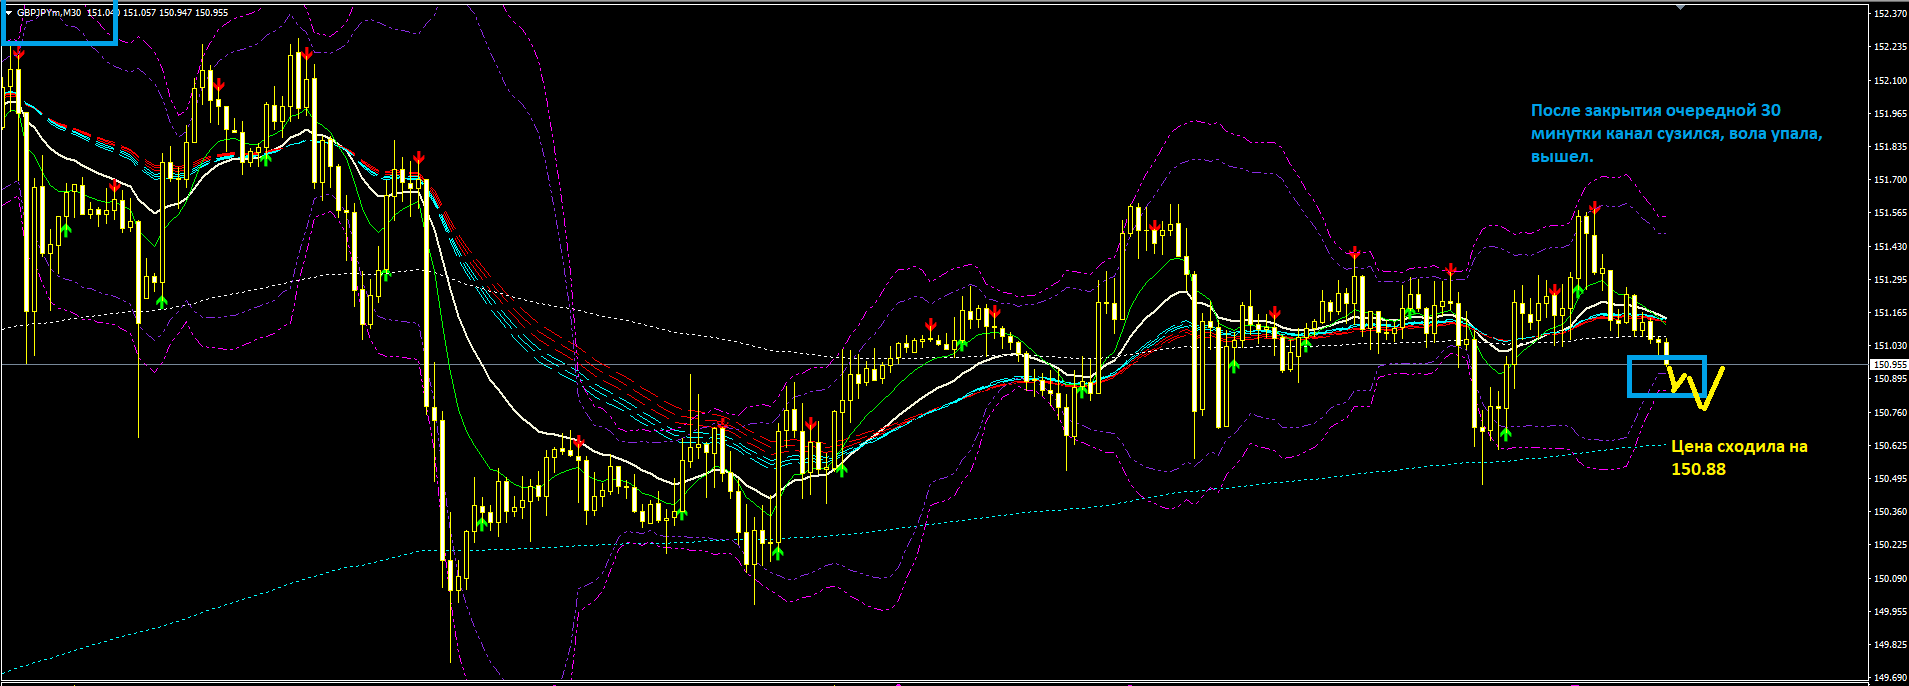Image resolution: width=1909 pixels, height=686 pixels.
Task: Click the 151.700 price scale label
Action: (1890, 180)
